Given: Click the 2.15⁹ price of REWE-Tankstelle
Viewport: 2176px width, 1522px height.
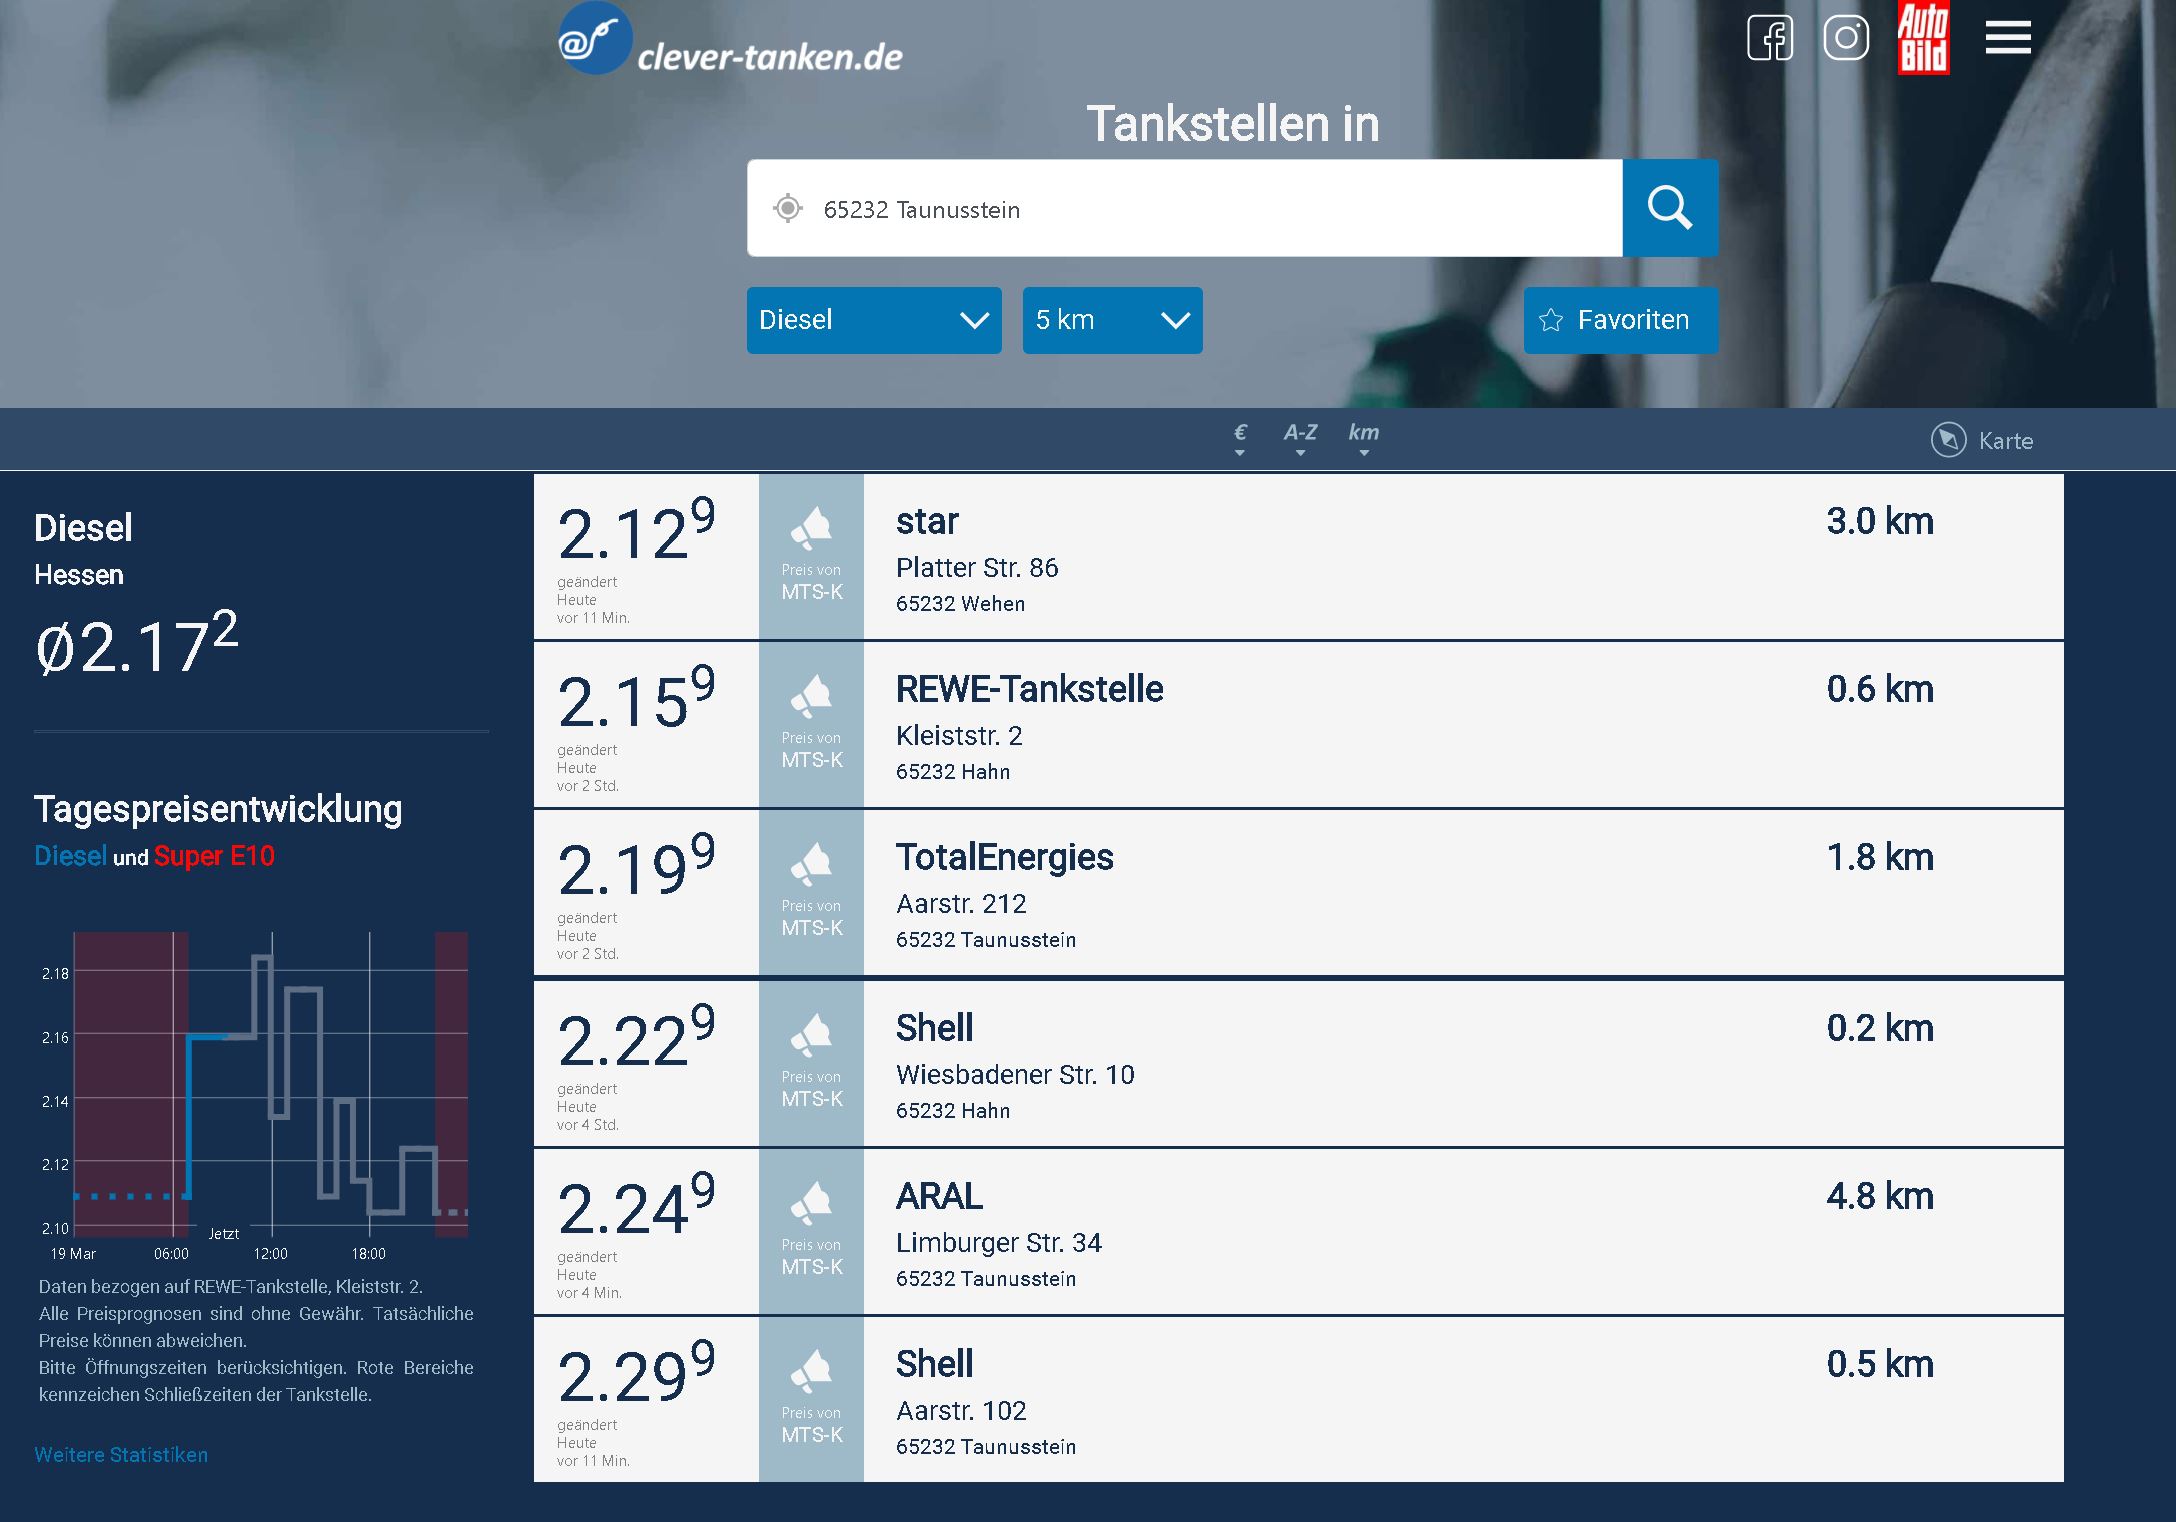Looking at the screenshot, I should (x=636, y=696).
